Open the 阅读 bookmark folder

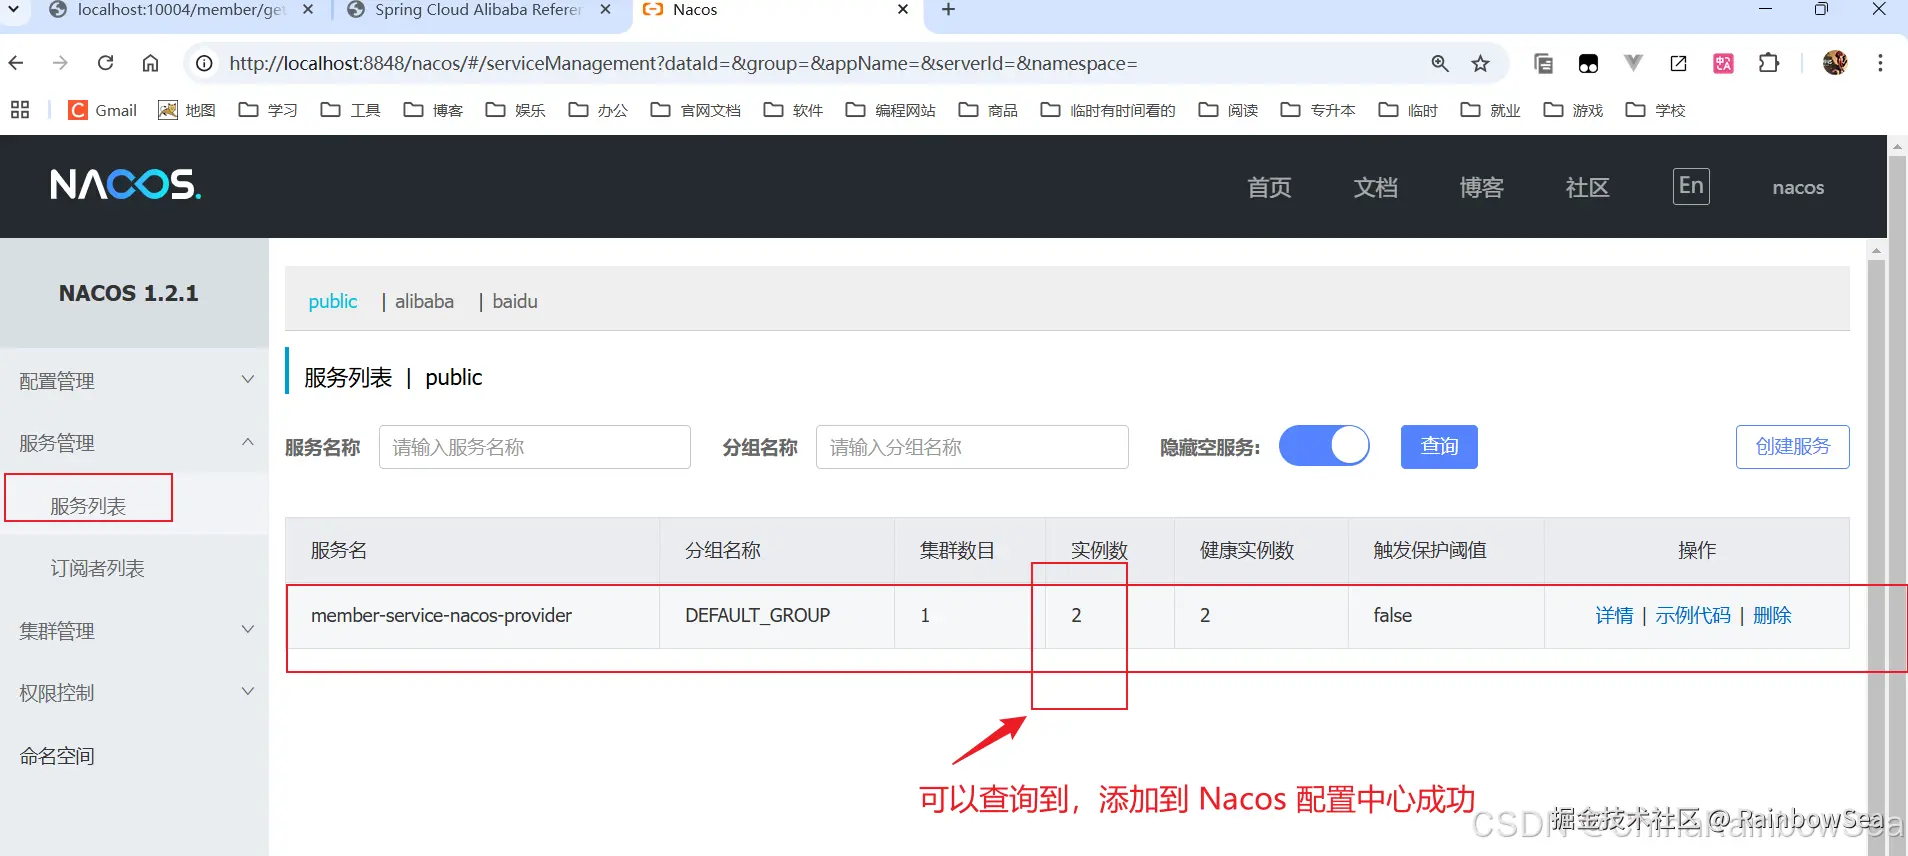1228,110
